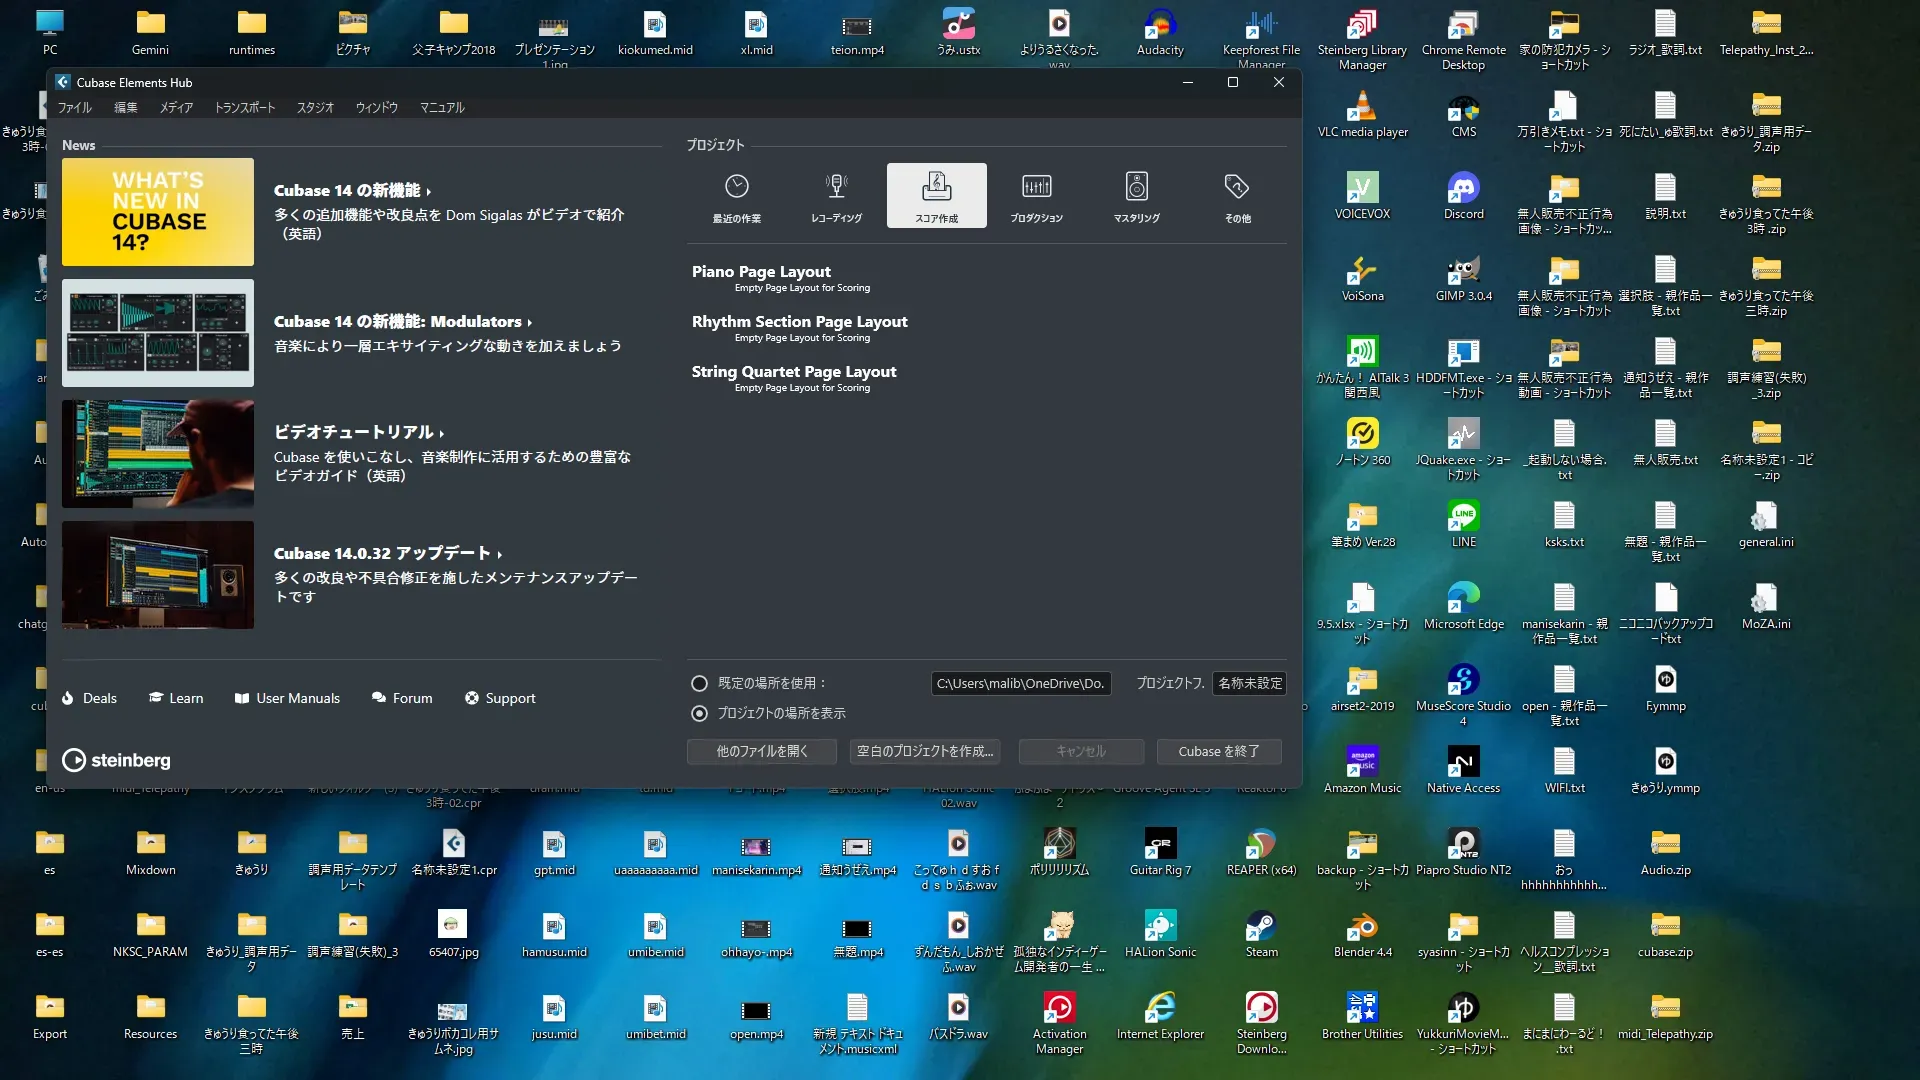Expand Cubase 14.0.32 アップデート heading arrow
Screen dimensions: 1920x1080
pyautogui.click(x=499, y=554)
